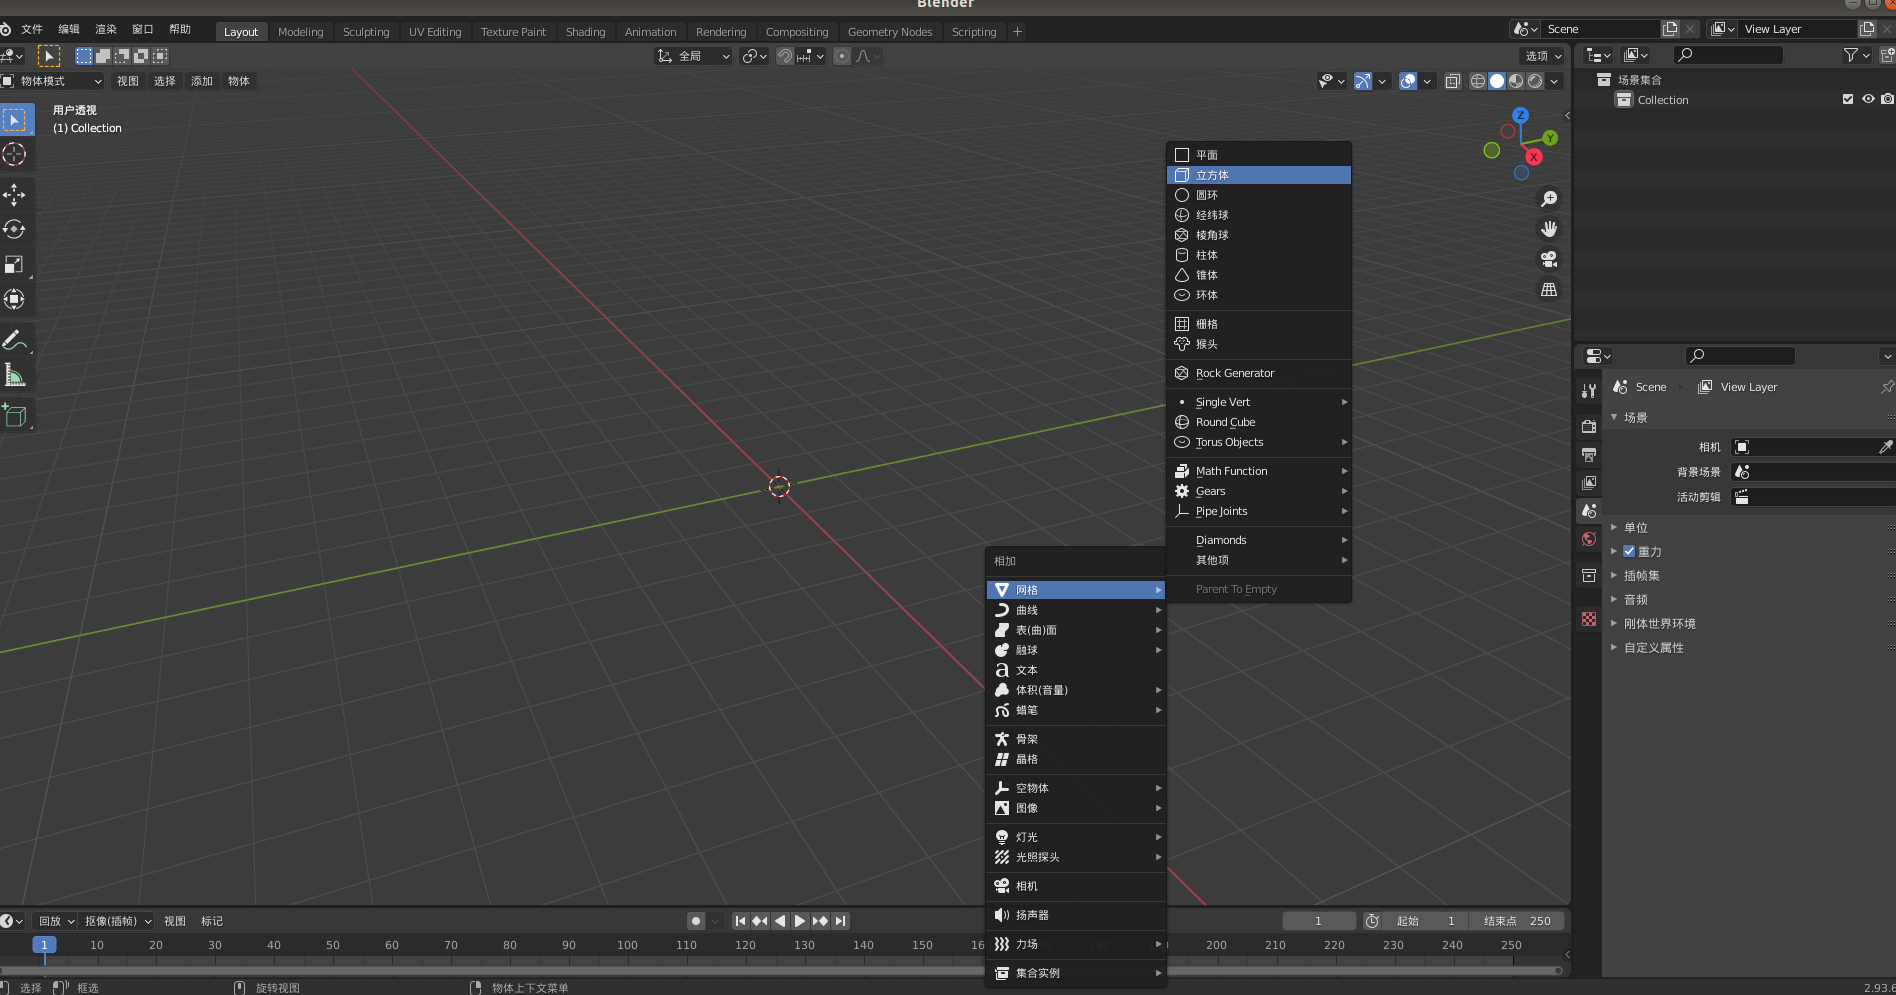Viewport: 1896px width, 995px height.
Task: Switch to material preview shading
Action: tap(1516, 81)
